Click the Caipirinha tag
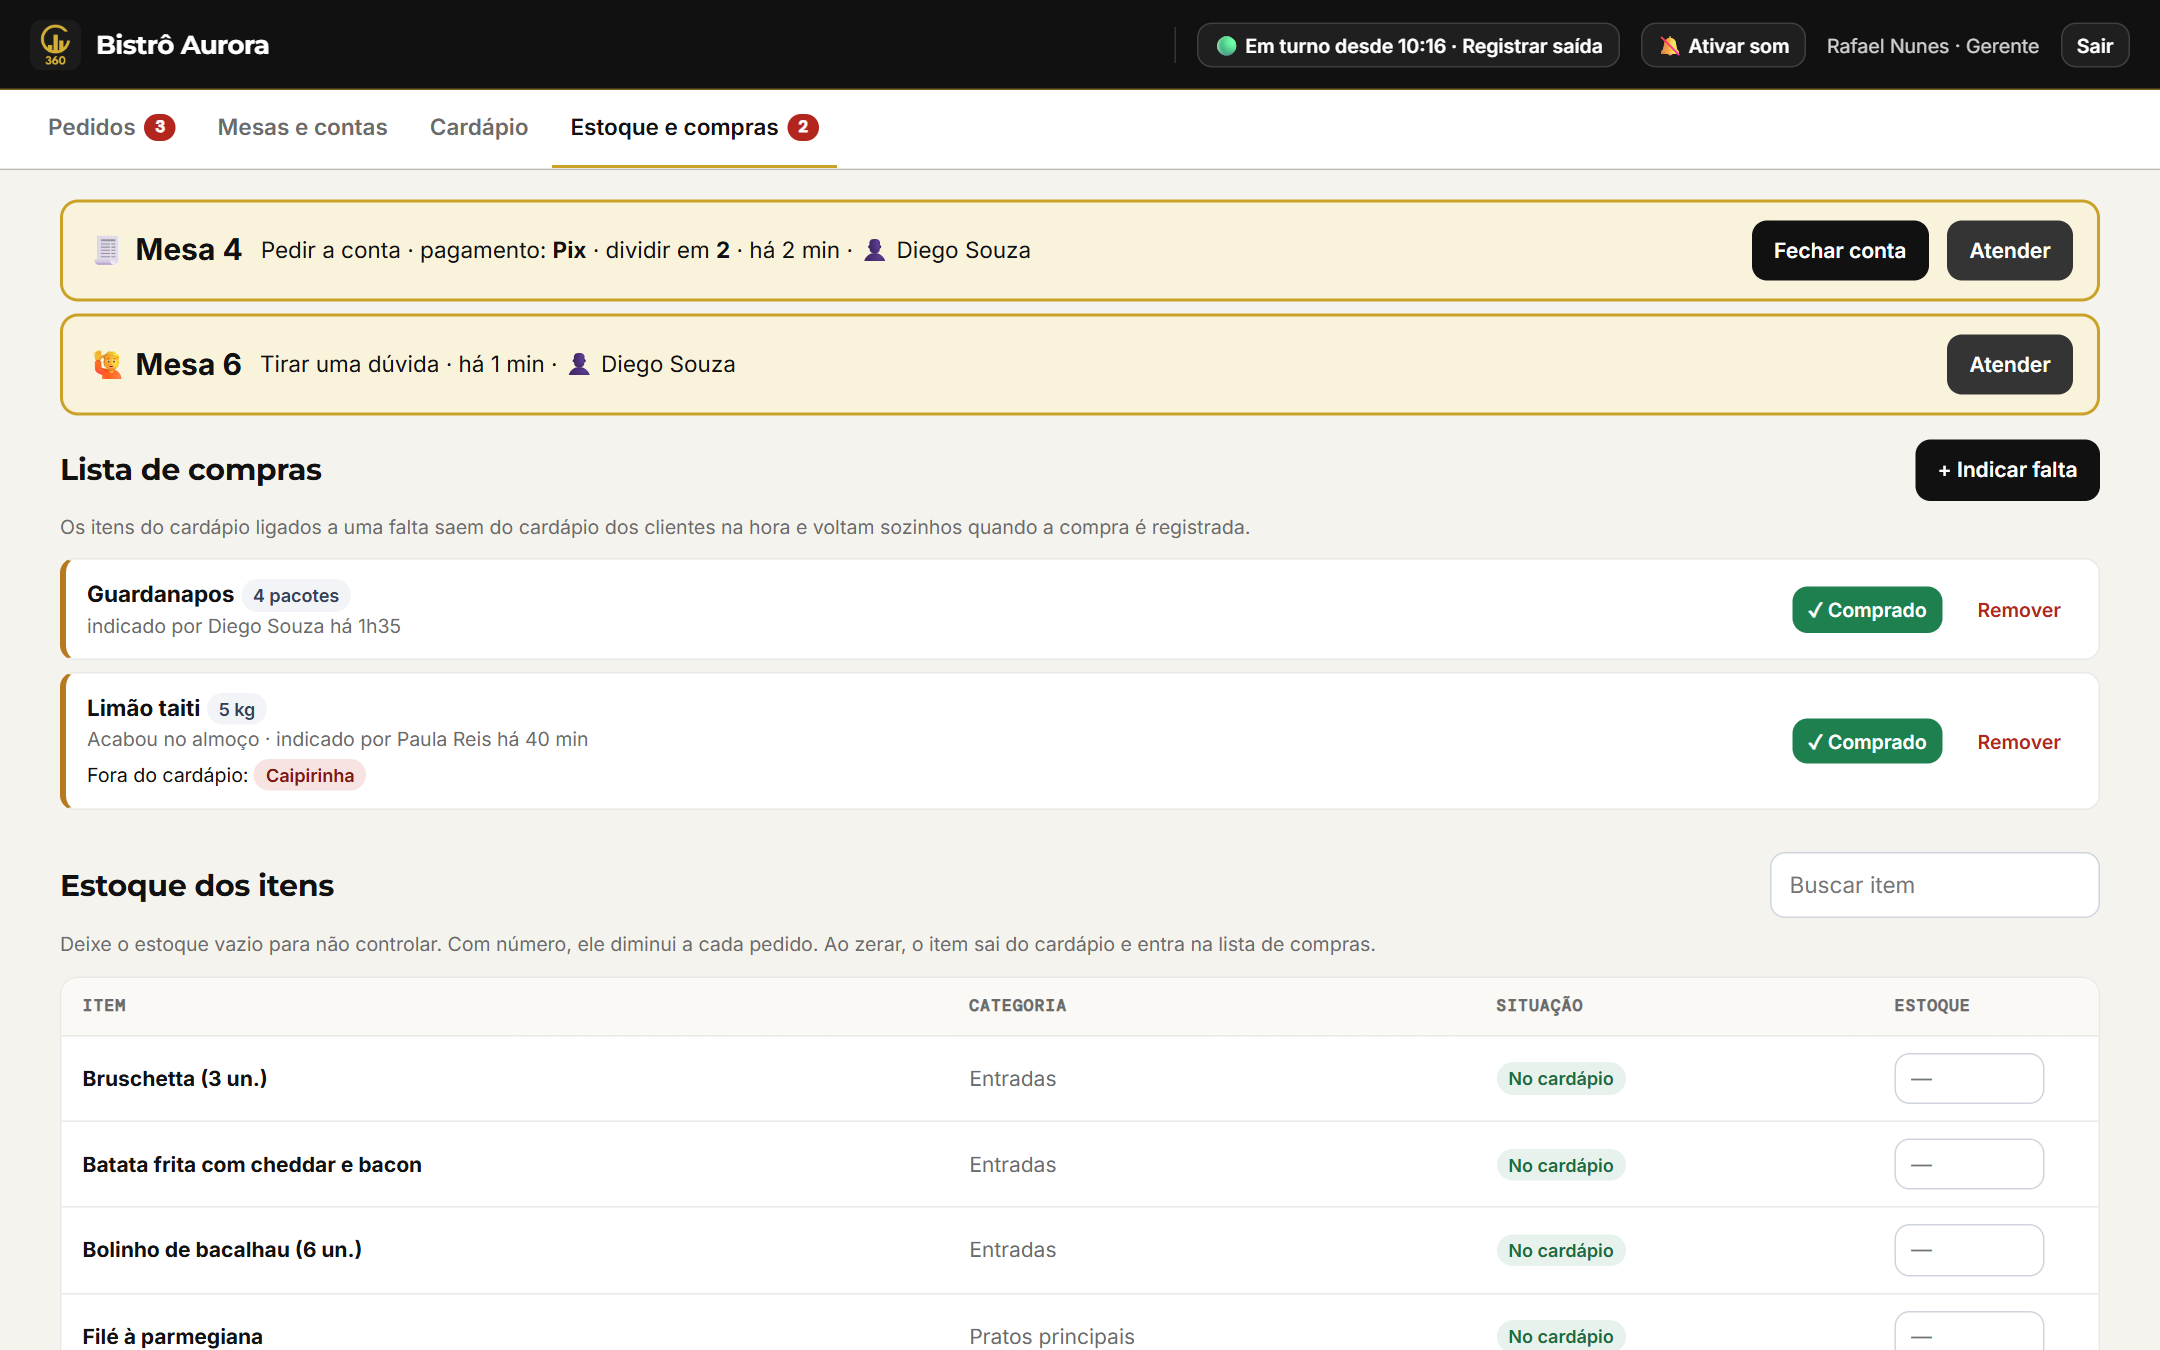This screenshot has height=1350, width=2160. (310, 775)
